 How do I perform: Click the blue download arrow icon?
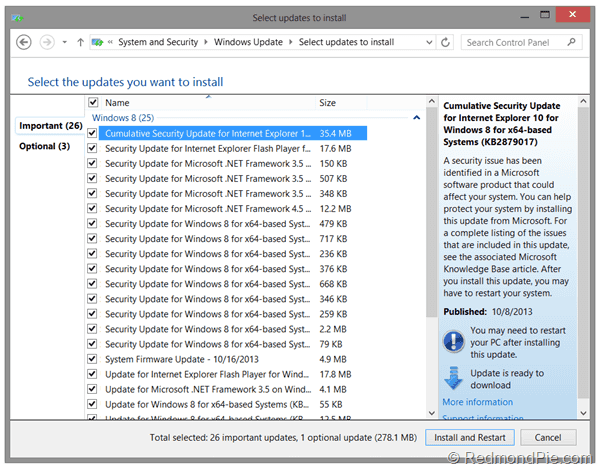pos(454,378)
